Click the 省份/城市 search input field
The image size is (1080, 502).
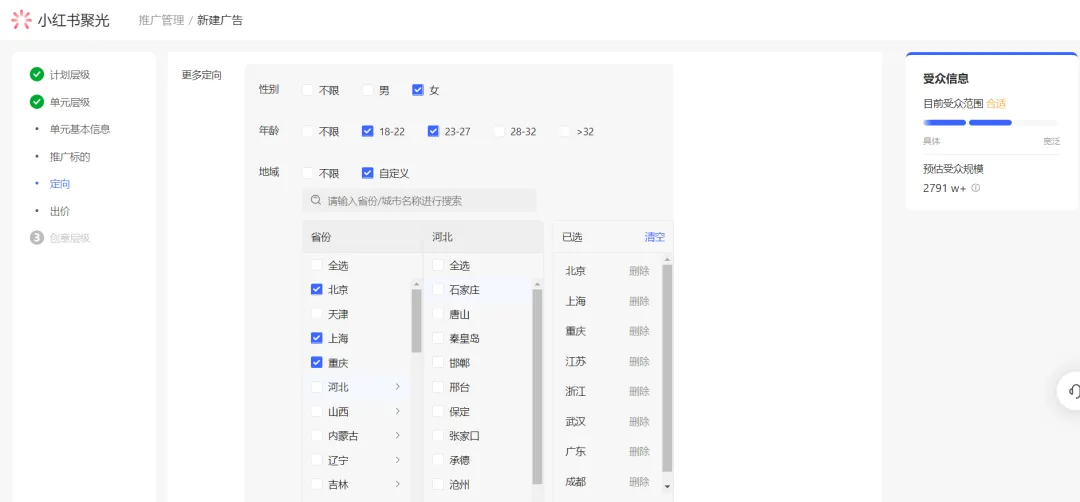point(419,200)
